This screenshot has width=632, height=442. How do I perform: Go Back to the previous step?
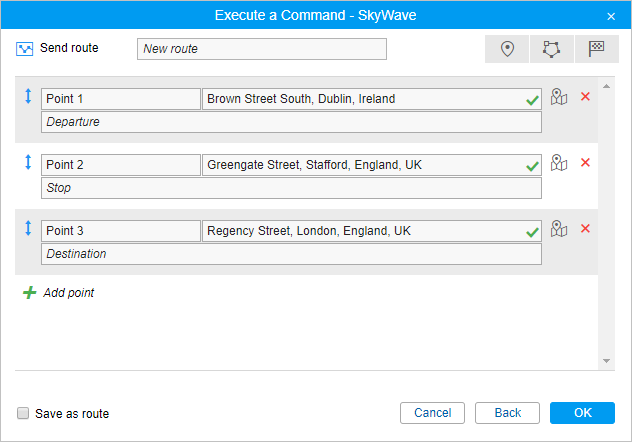508,413
